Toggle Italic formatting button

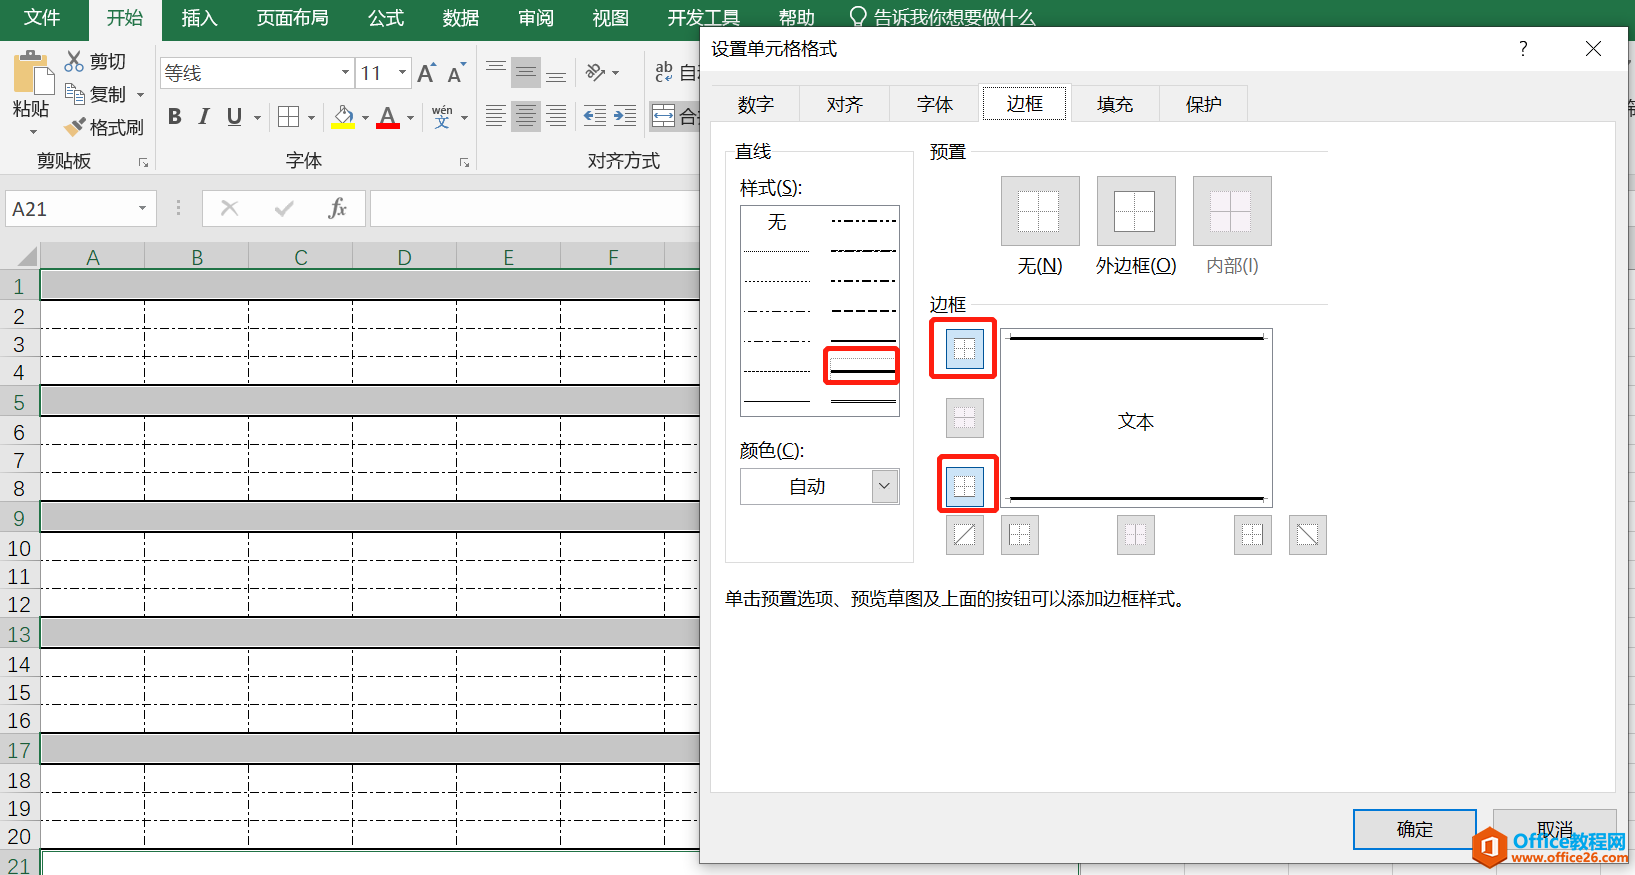tap(204, 117)
